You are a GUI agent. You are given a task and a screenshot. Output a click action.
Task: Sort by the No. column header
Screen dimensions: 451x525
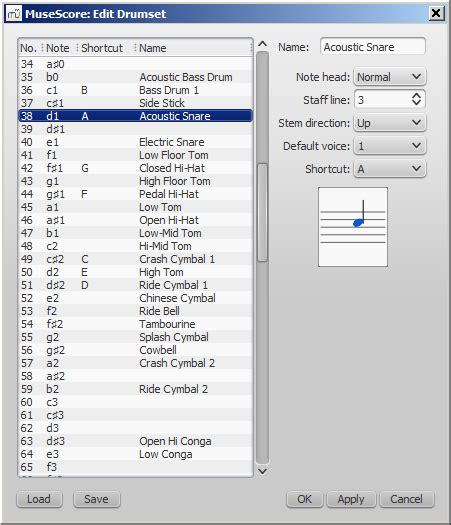tap(29, 48)
